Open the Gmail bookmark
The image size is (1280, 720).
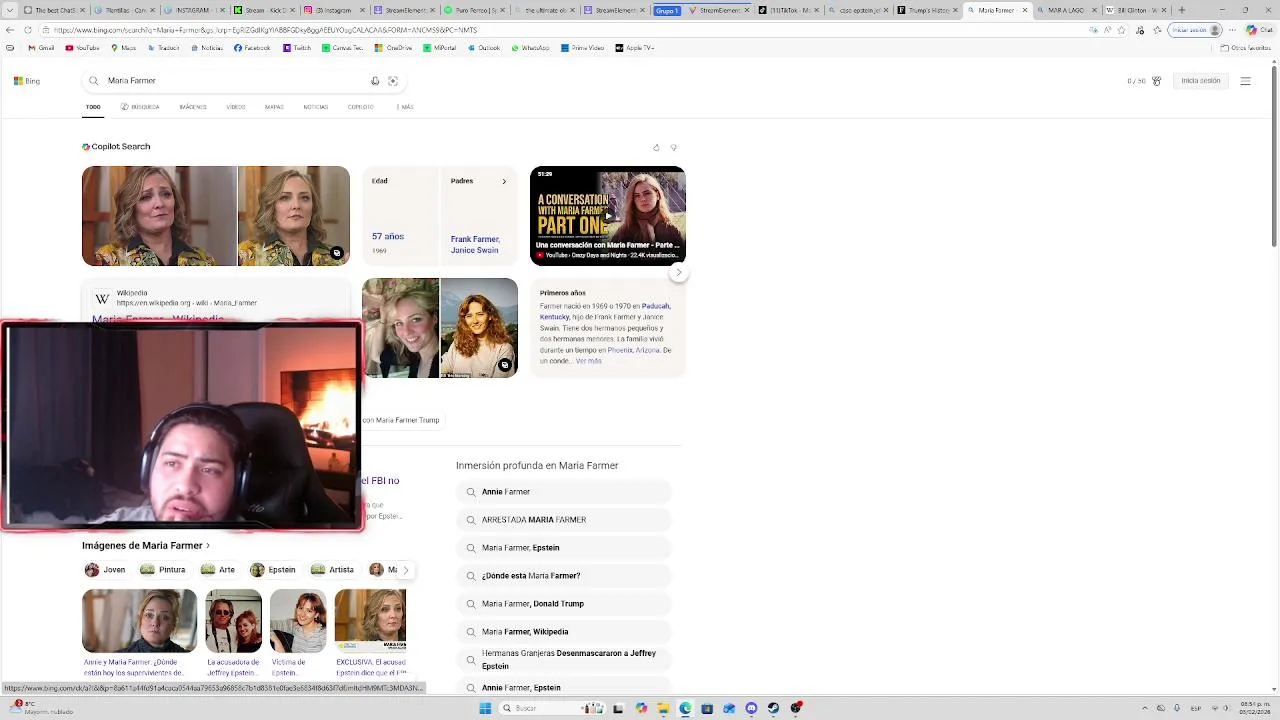(42, 48)
